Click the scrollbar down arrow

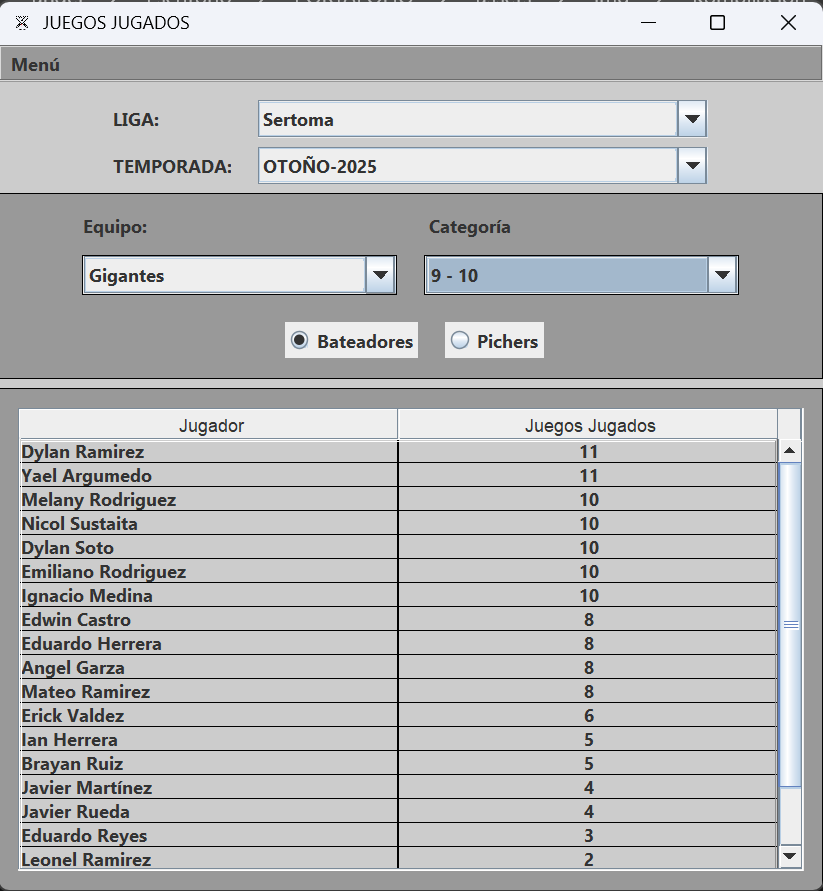click(790, 855)
